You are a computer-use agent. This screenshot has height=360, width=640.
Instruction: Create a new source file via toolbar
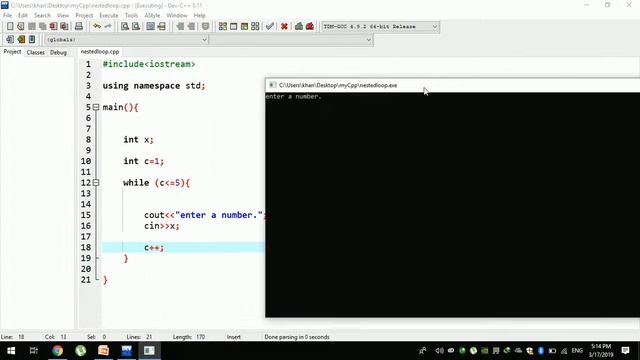pyautogui.click(x=10, y=27)
